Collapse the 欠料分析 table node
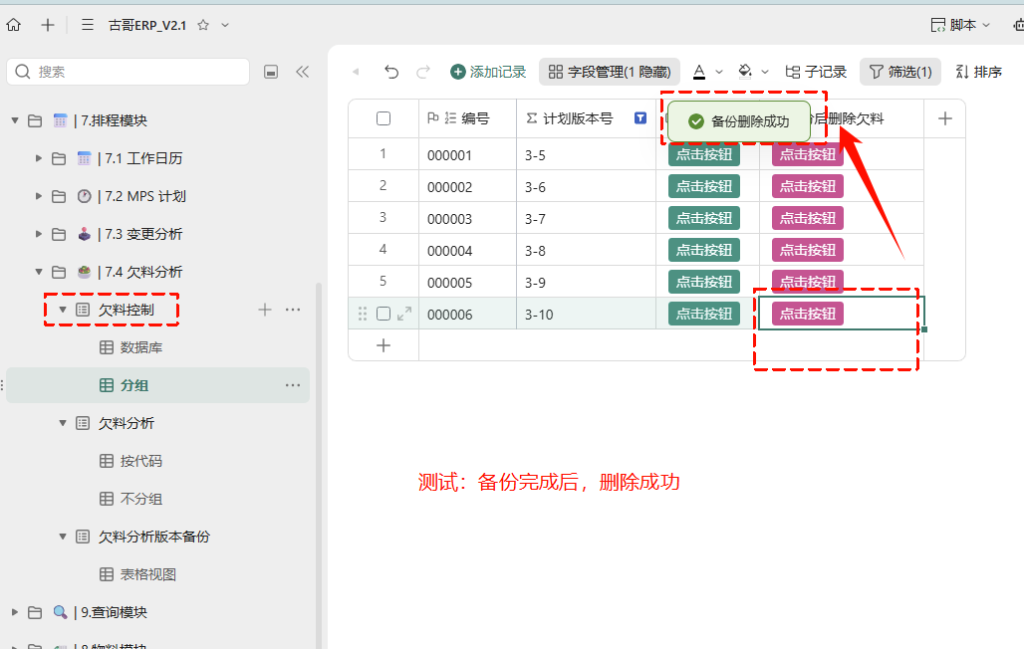This screenshot has height=649, width=1024. point(63,423)
